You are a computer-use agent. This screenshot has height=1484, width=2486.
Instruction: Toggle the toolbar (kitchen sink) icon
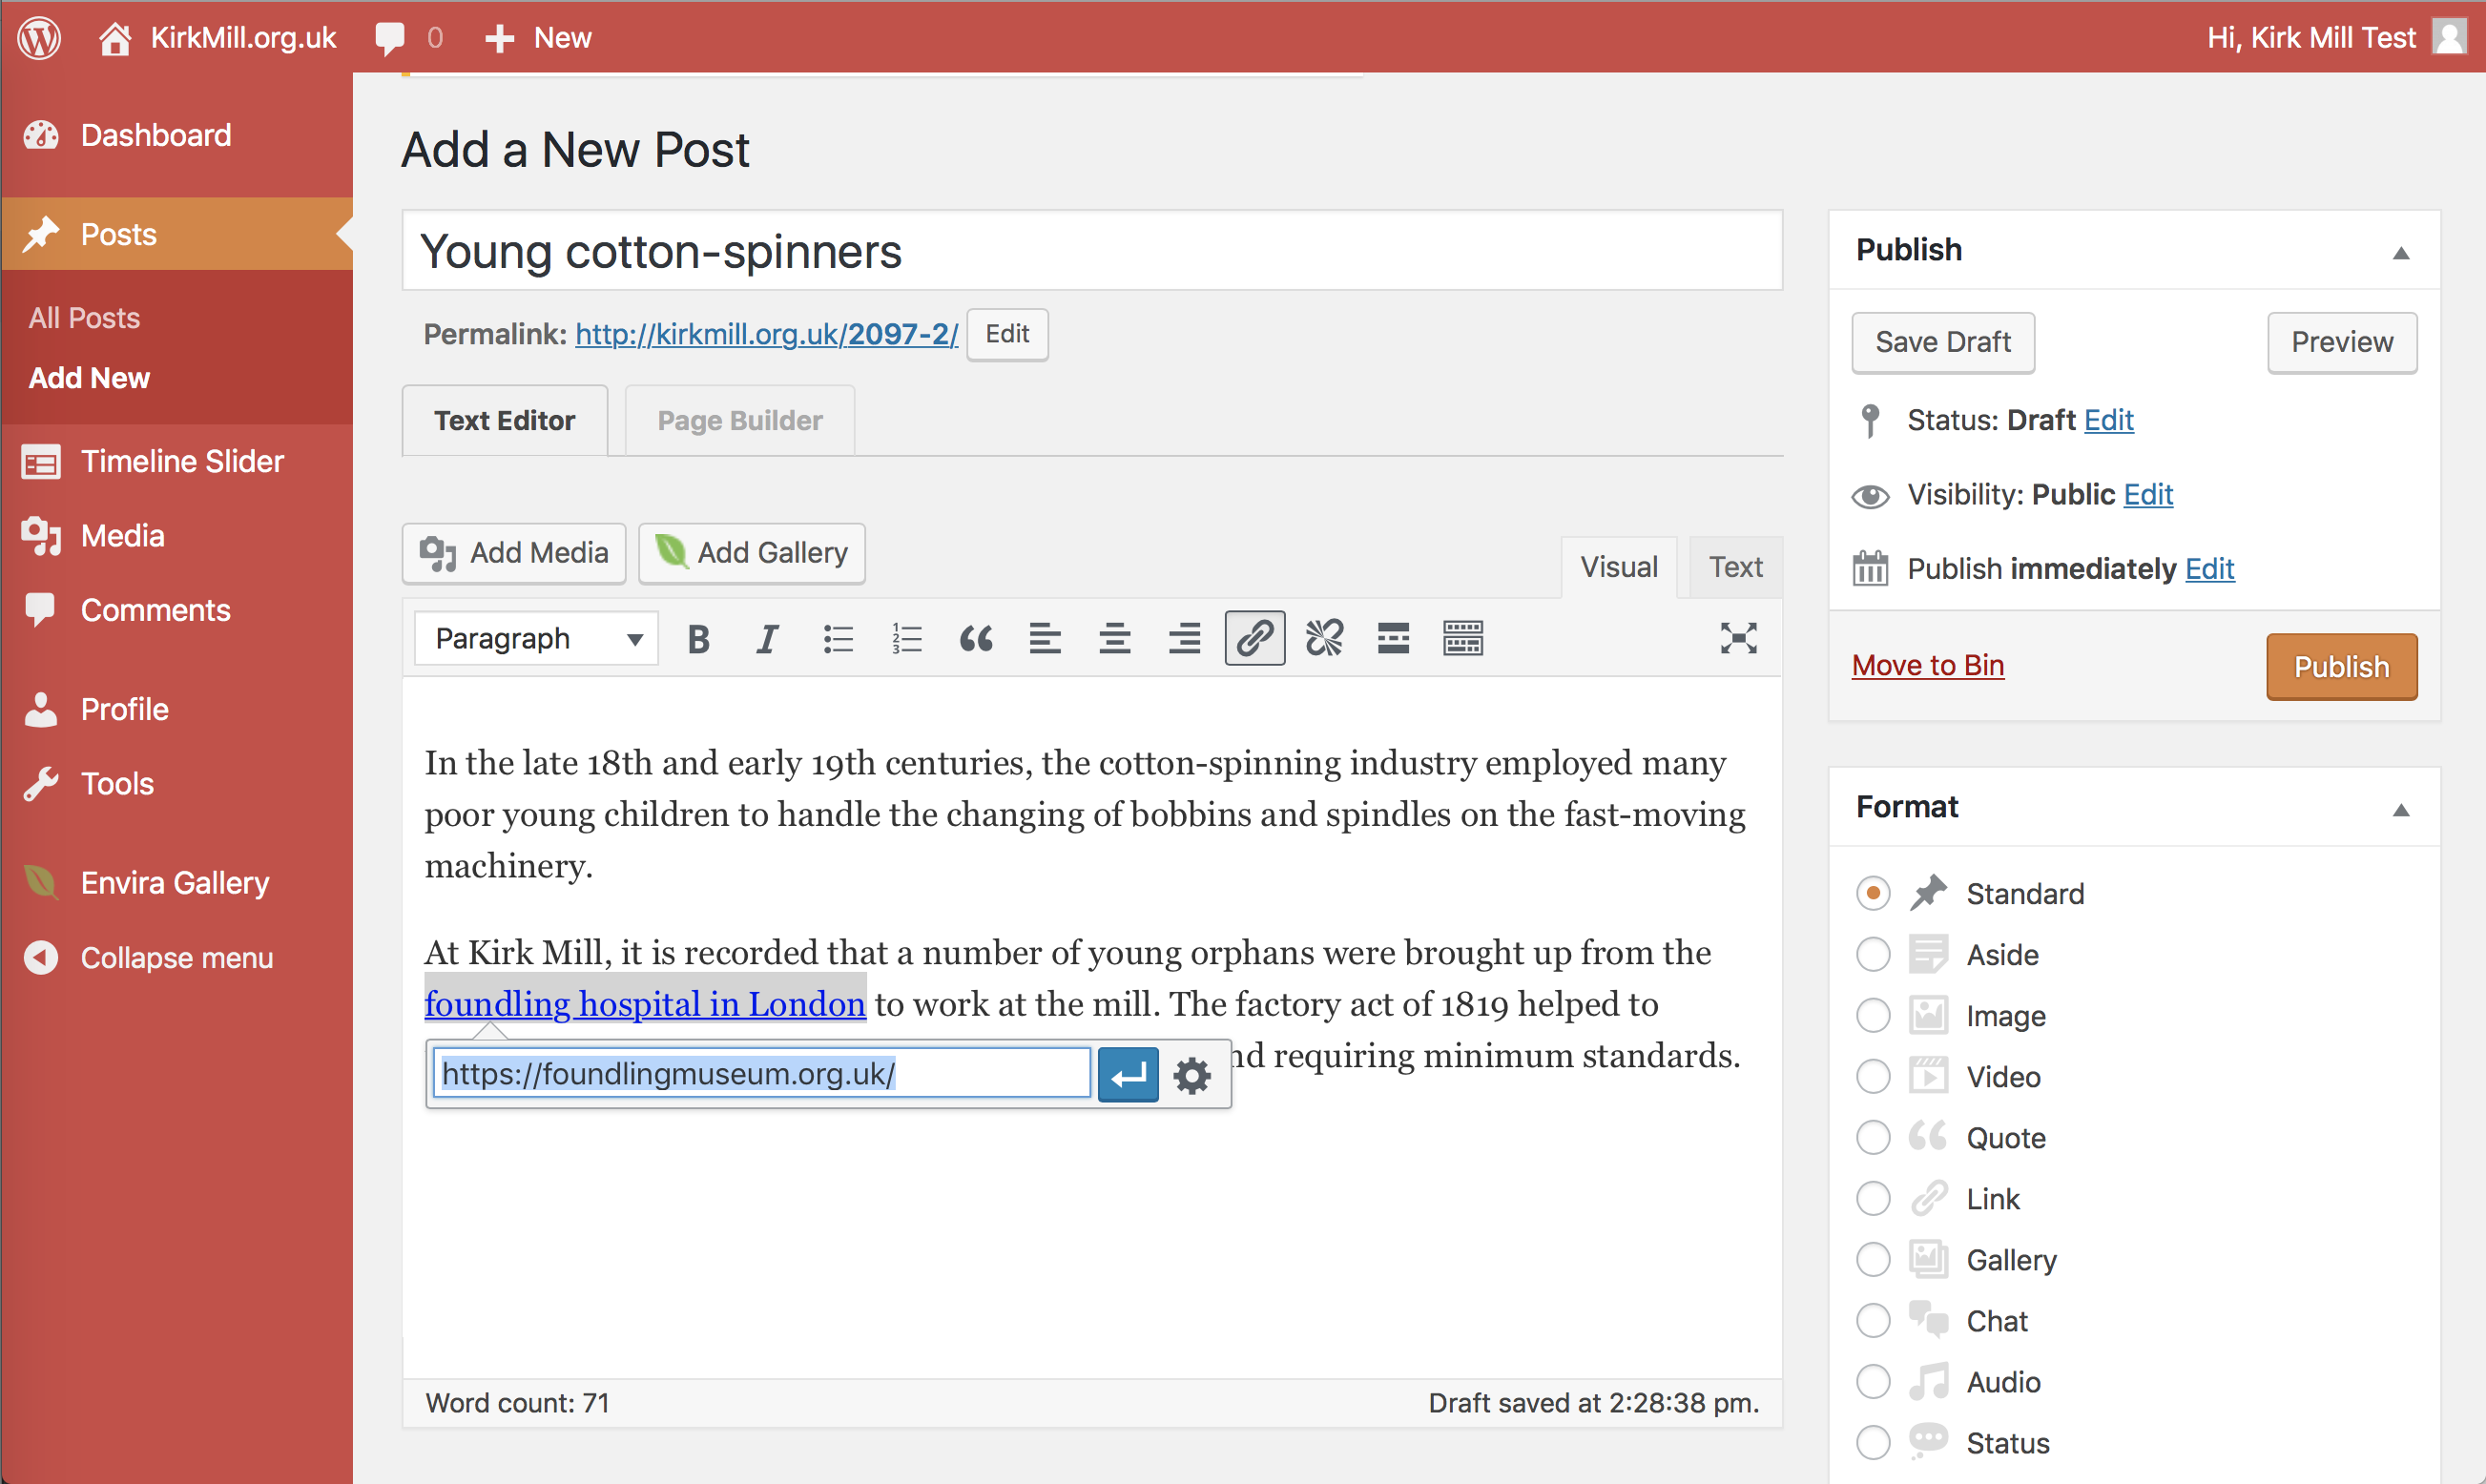pos(1463,639)
